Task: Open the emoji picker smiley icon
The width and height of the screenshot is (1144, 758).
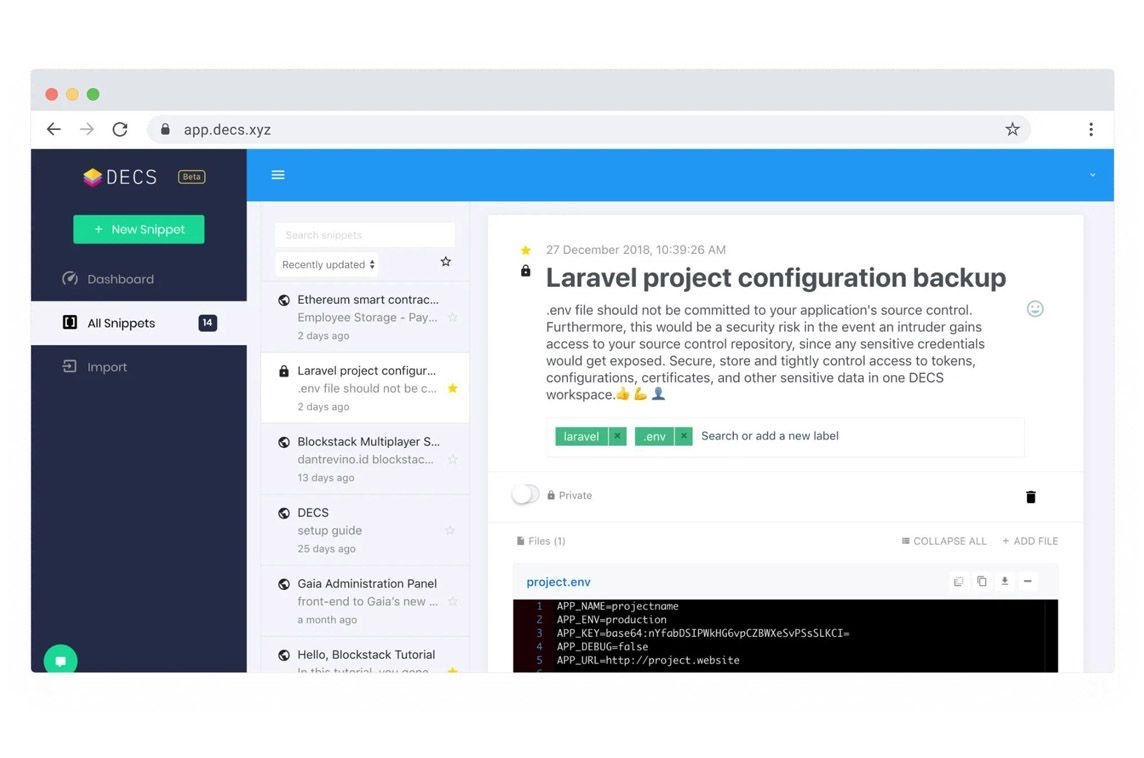Action: point(1035,309)
